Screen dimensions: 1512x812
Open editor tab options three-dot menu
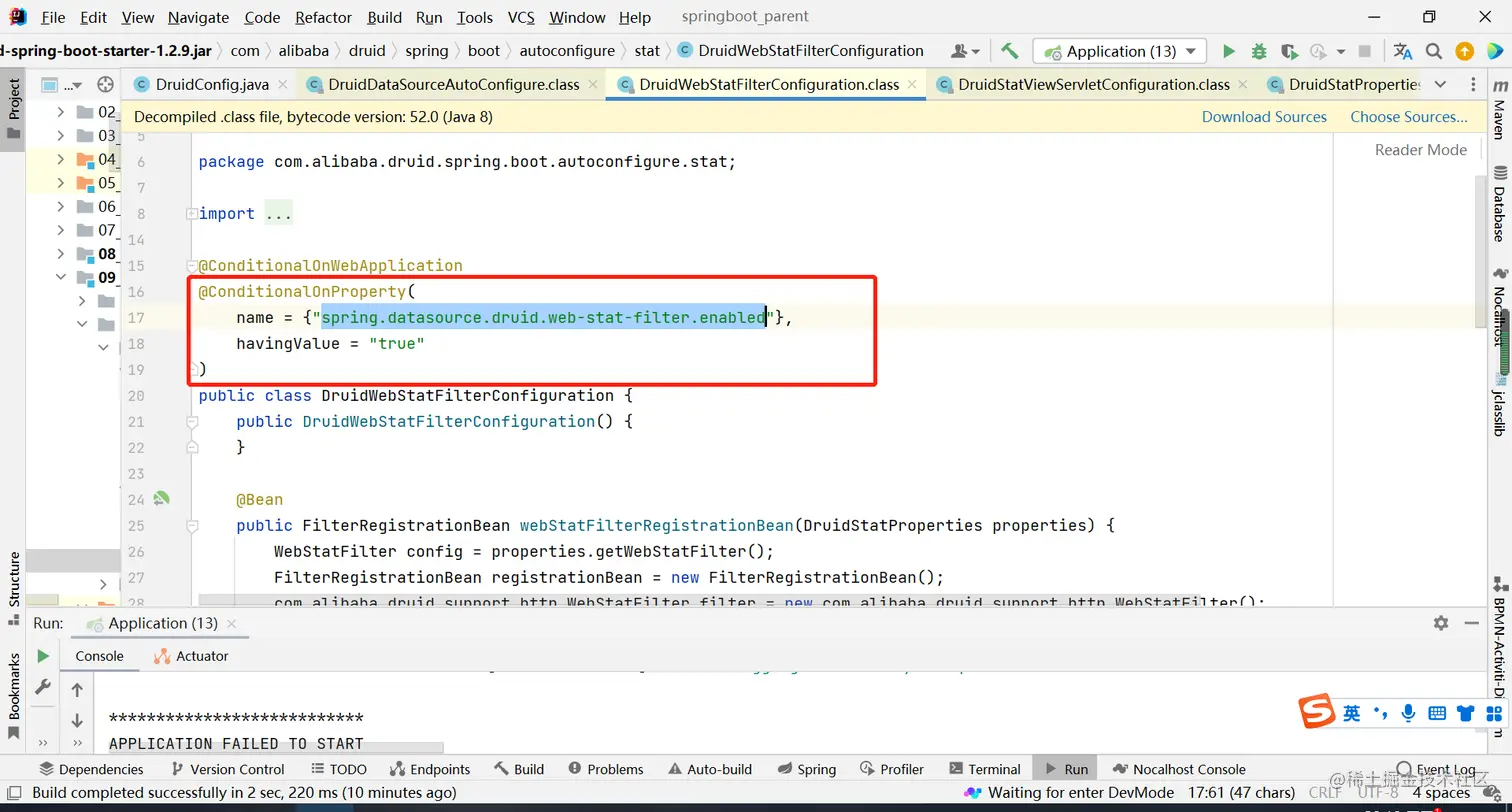point(1475,85)
